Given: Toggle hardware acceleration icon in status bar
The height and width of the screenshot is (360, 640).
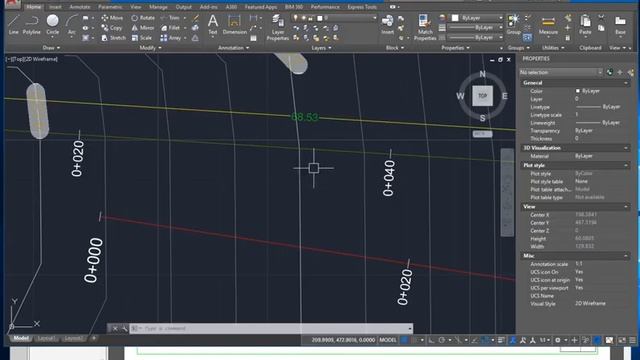Looking at the screenshot, I should point(597,340).
